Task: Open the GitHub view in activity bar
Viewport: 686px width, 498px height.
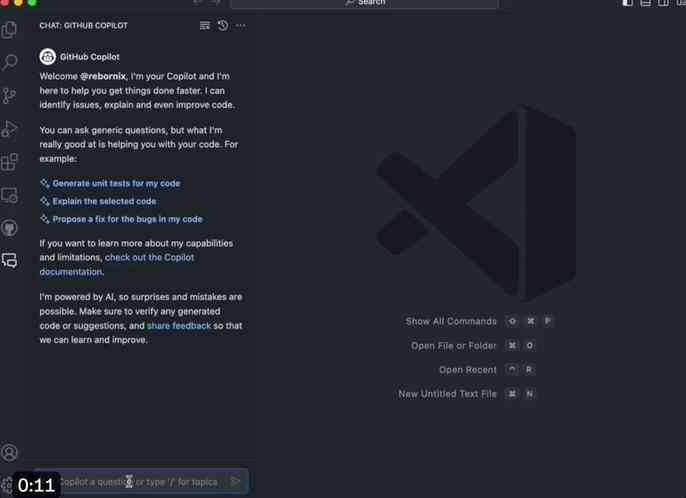Action: tap(9, 228)
